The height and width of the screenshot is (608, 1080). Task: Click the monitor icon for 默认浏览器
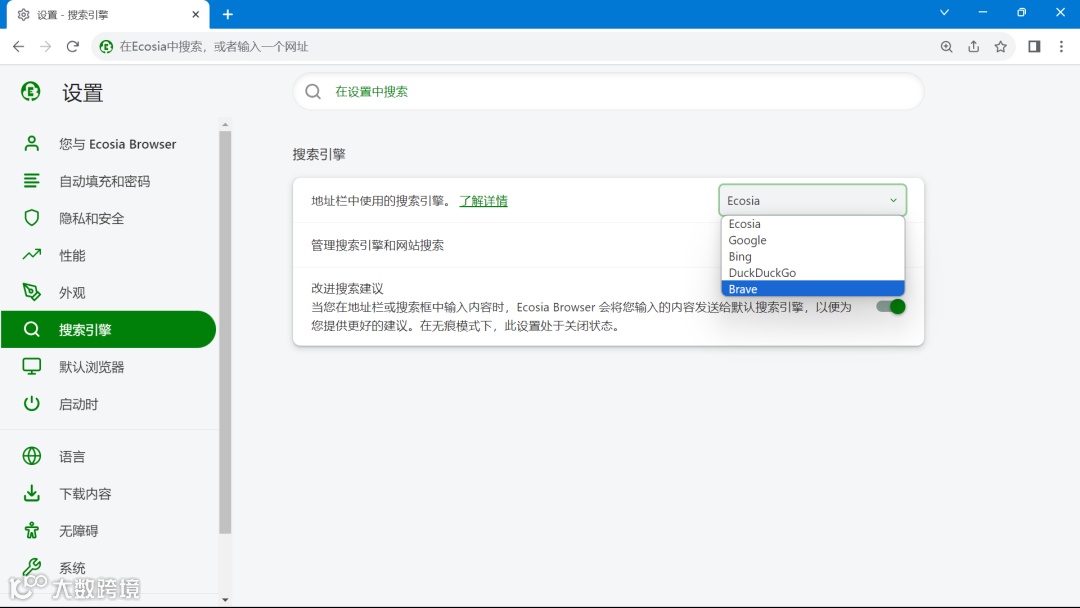tap(32, 366)
